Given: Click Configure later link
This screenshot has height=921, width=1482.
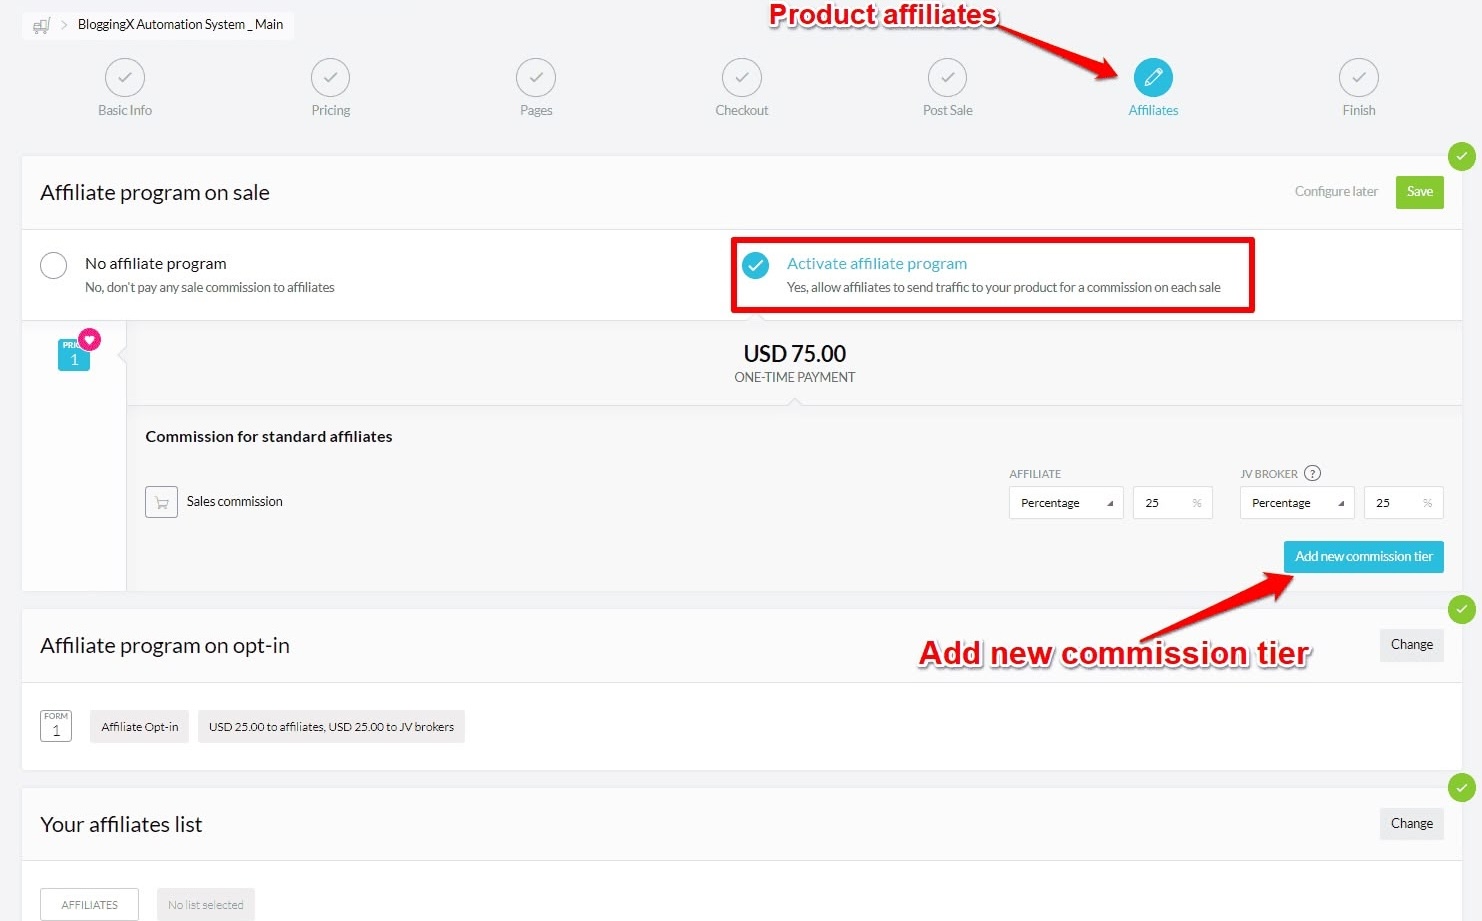Looking at the screenshot, I should tap(1336, 191).
